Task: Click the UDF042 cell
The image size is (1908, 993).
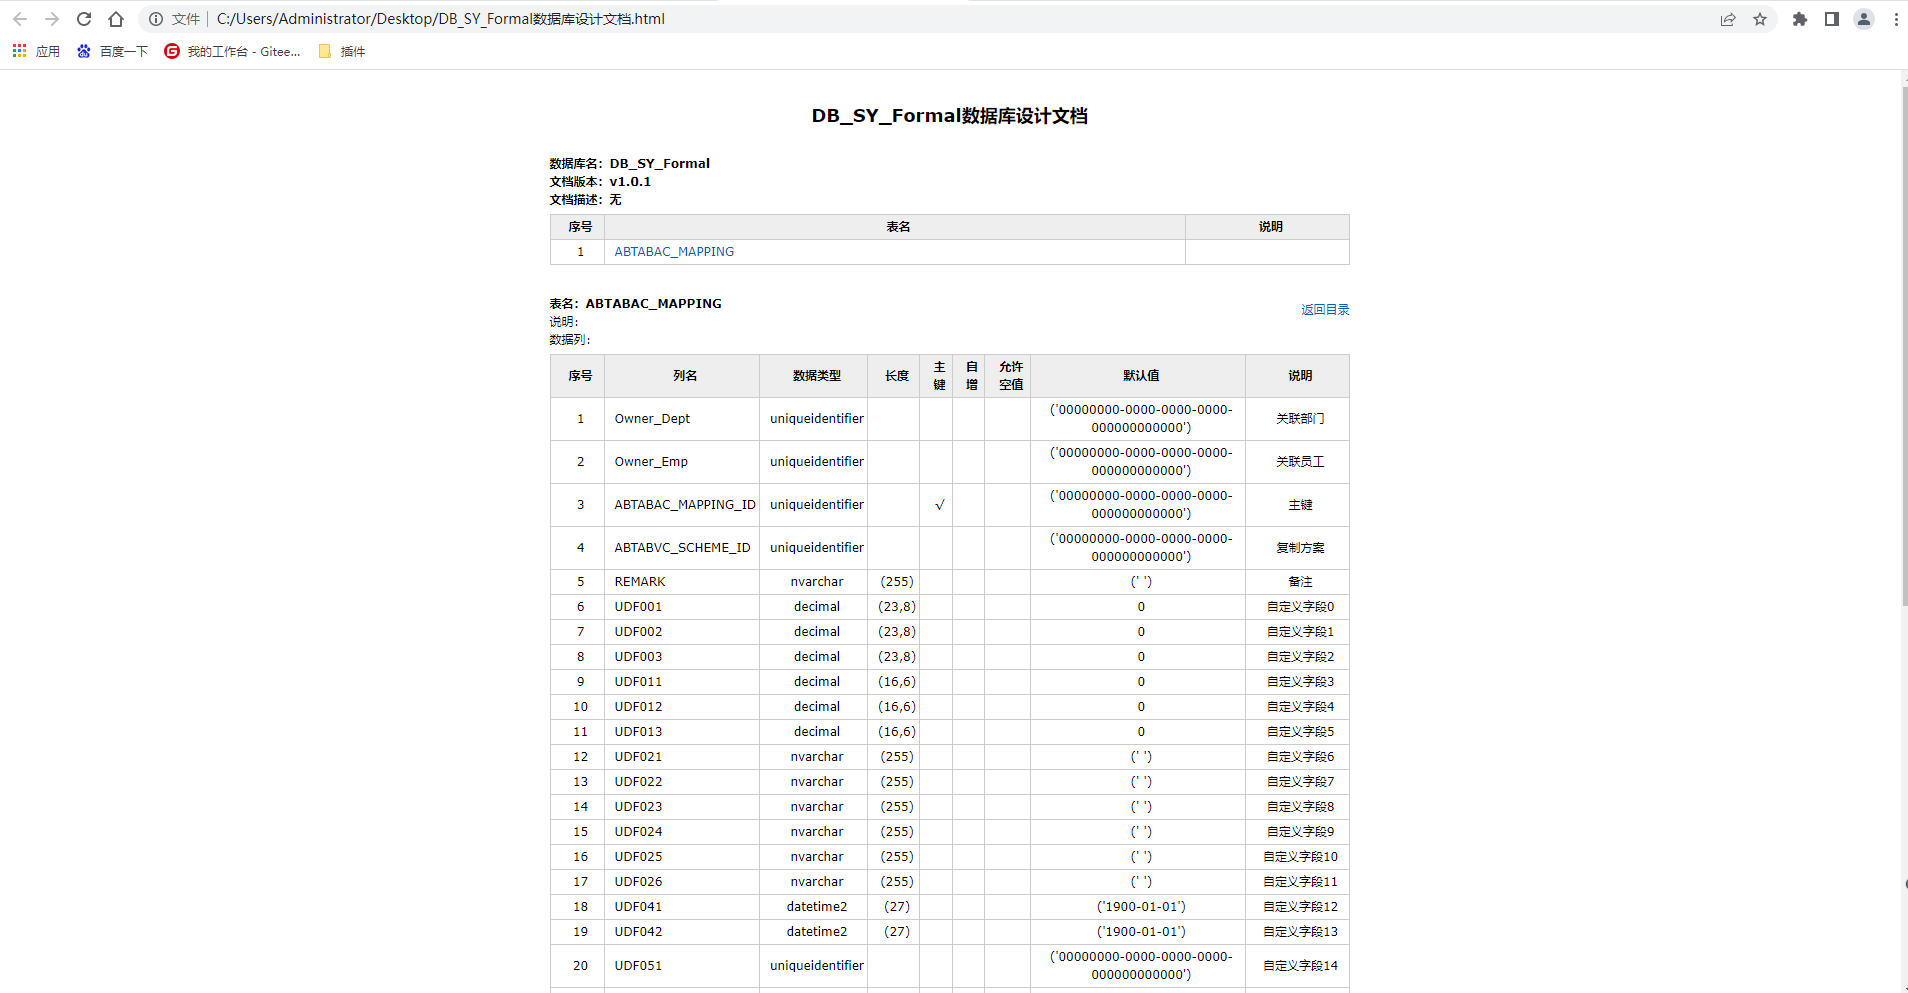Action: 682,932
